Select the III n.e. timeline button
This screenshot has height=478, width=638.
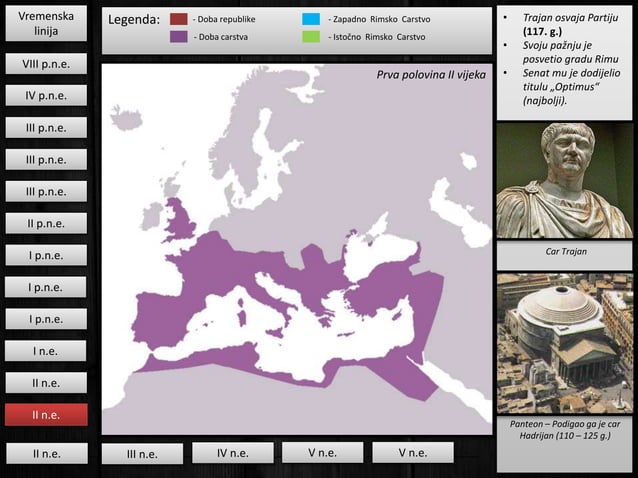[142, 454]
